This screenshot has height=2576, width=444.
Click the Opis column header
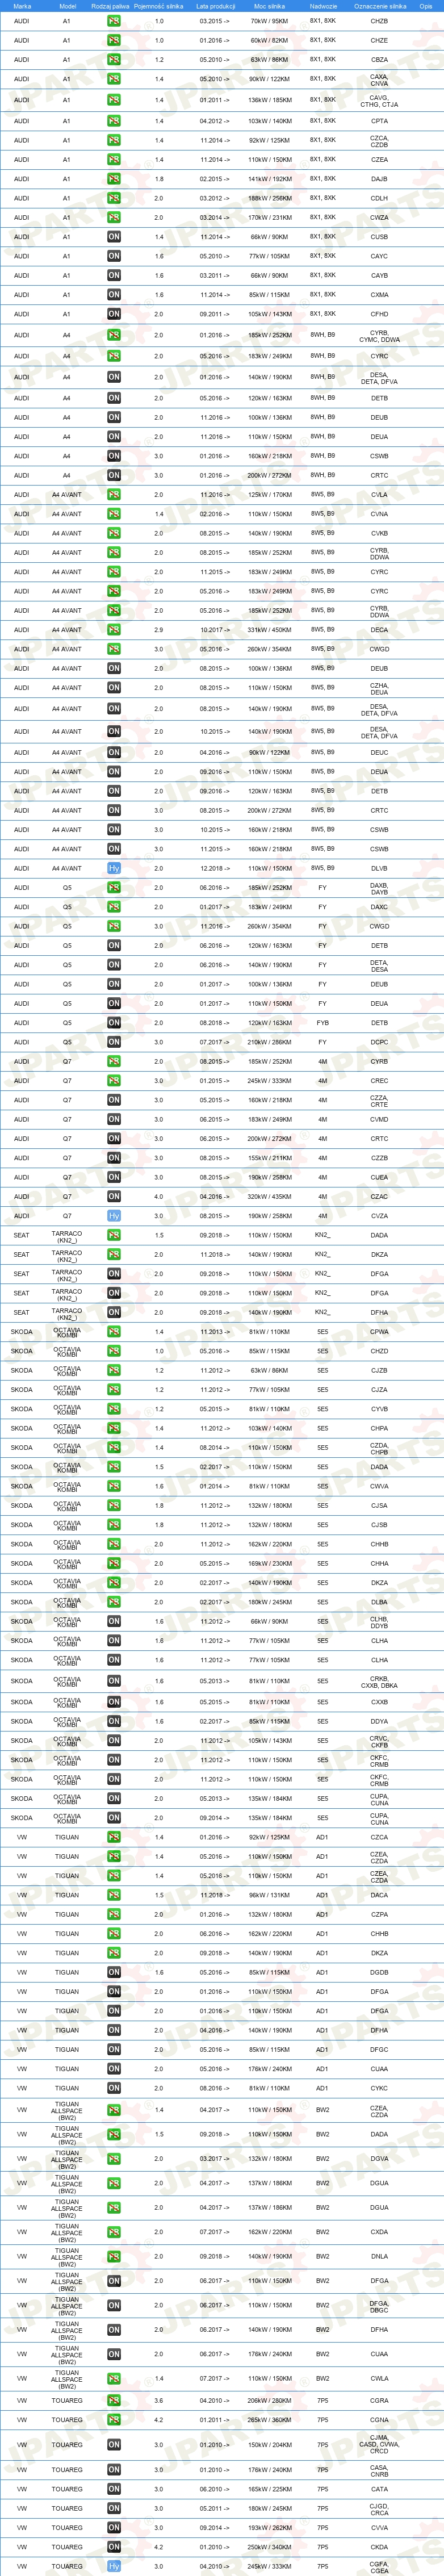pyautogui.click(x=426, y=6)
